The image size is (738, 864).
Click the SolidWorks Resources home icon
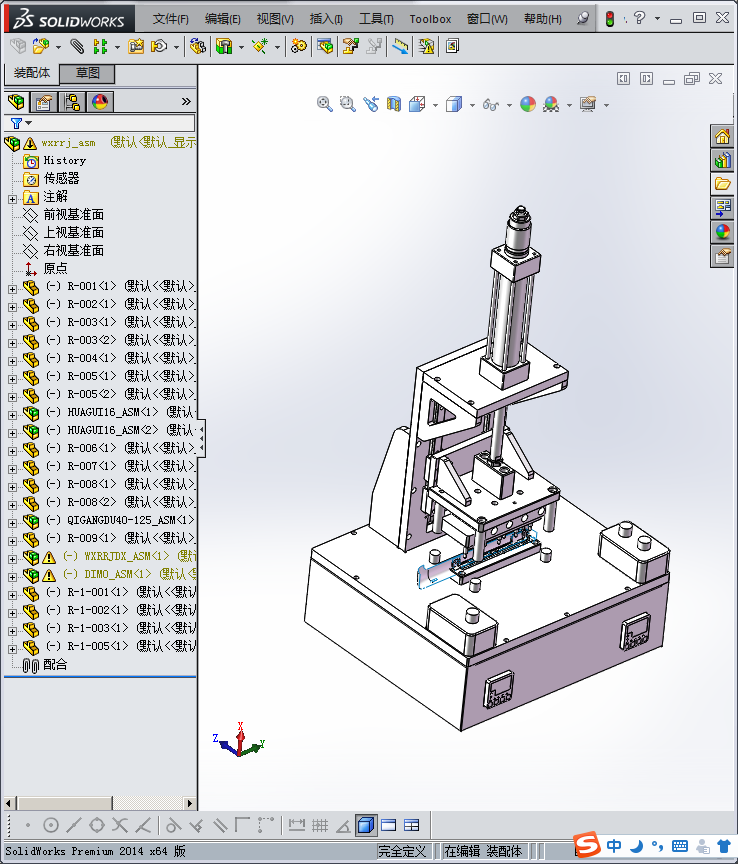(x=722, y=136)
